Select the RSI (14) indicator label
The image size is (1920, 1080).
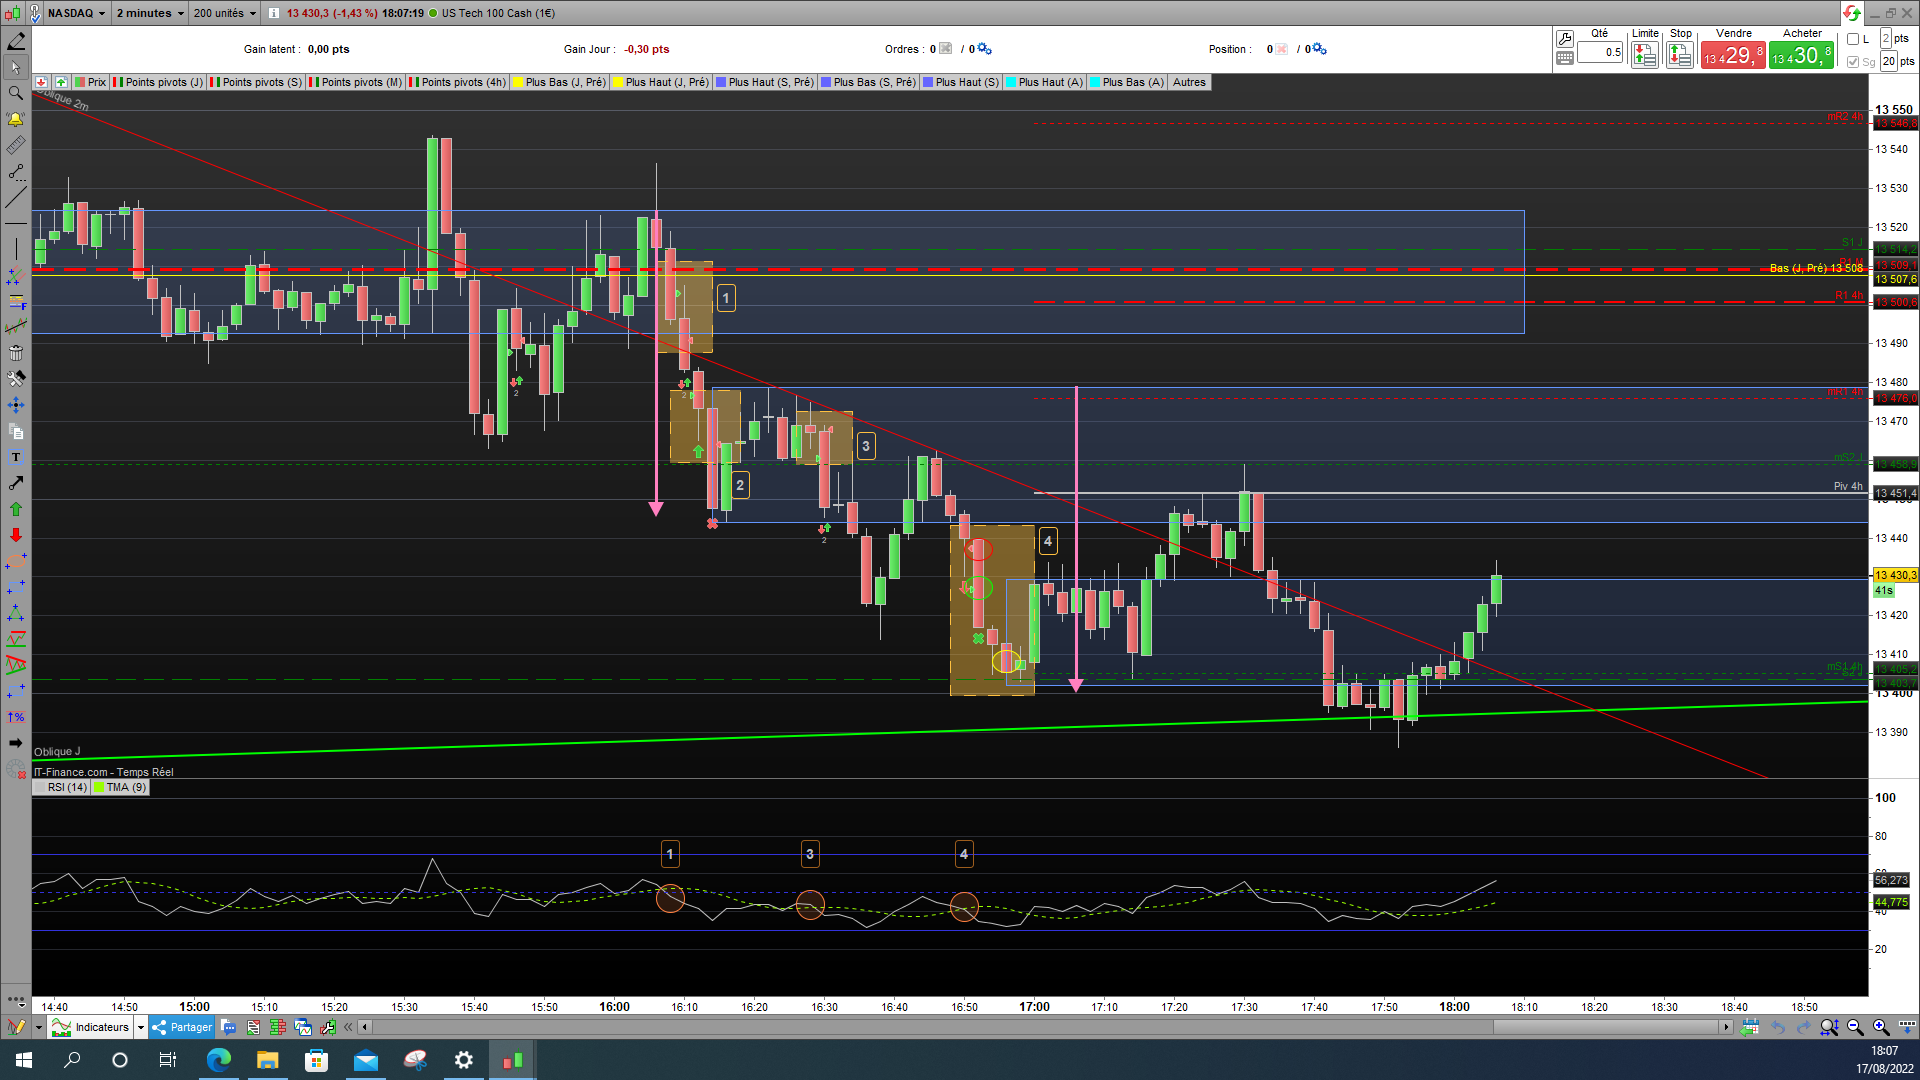tap(66, 787)
